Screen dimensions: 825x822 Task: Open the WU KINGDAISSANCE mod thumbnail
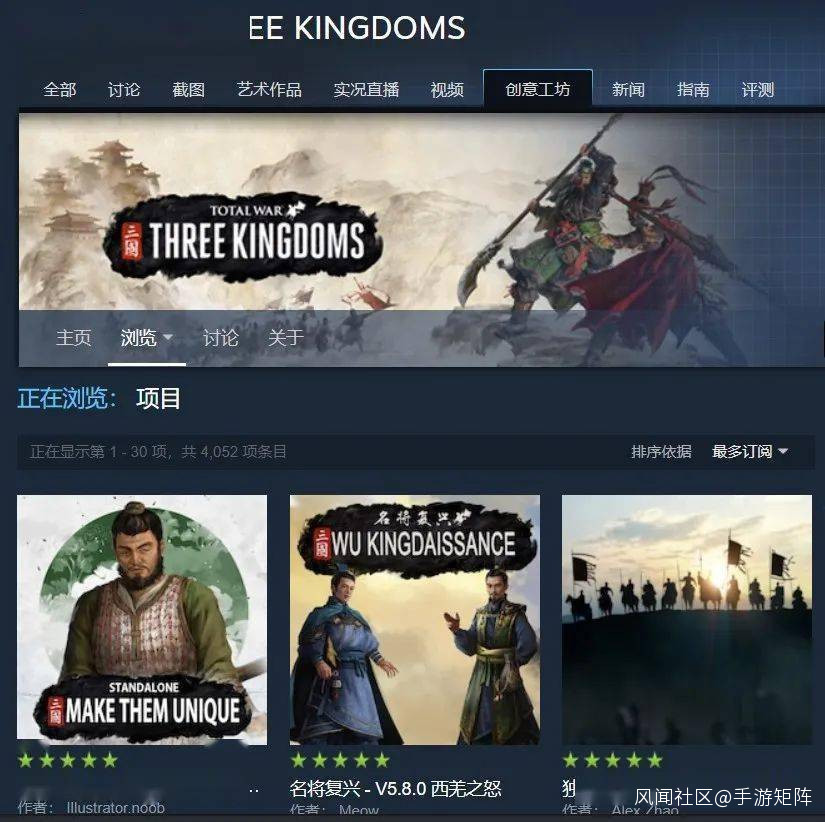pos(415,619)
